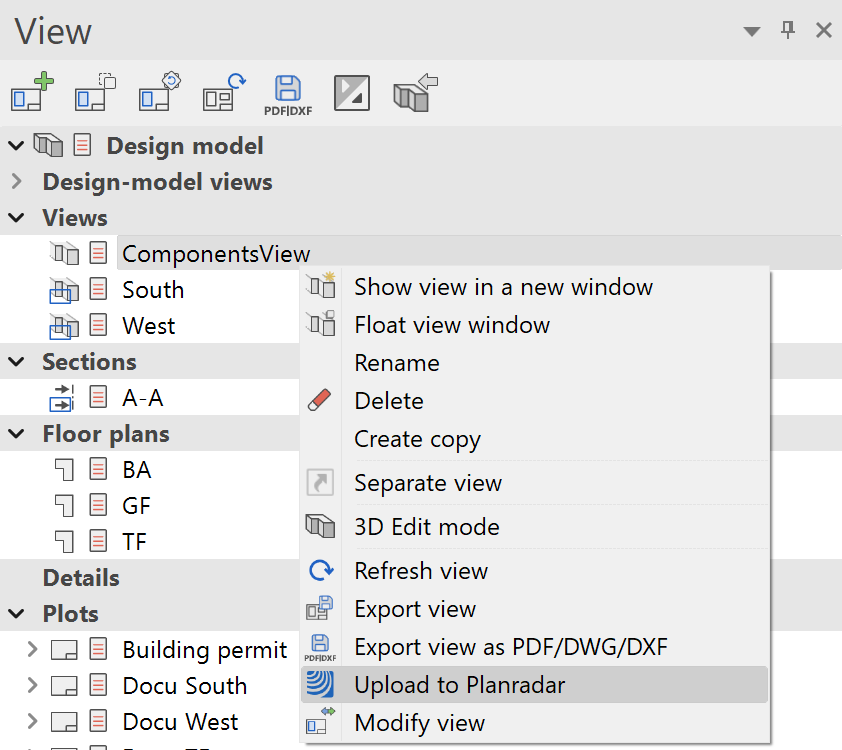Click the 3D model with arrow icon
842x750 pixels.
pos(416,93)
